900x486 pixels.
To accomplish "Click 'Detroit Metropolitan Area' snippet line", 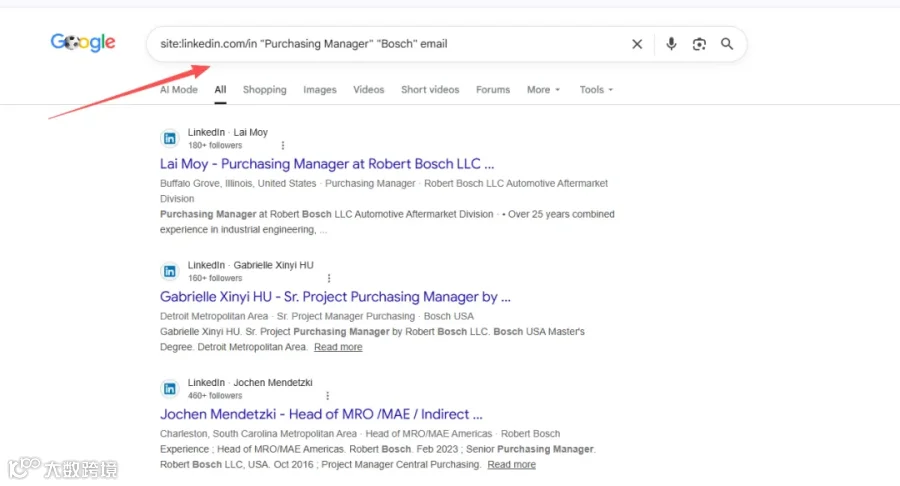I will (x=214, y=316).
